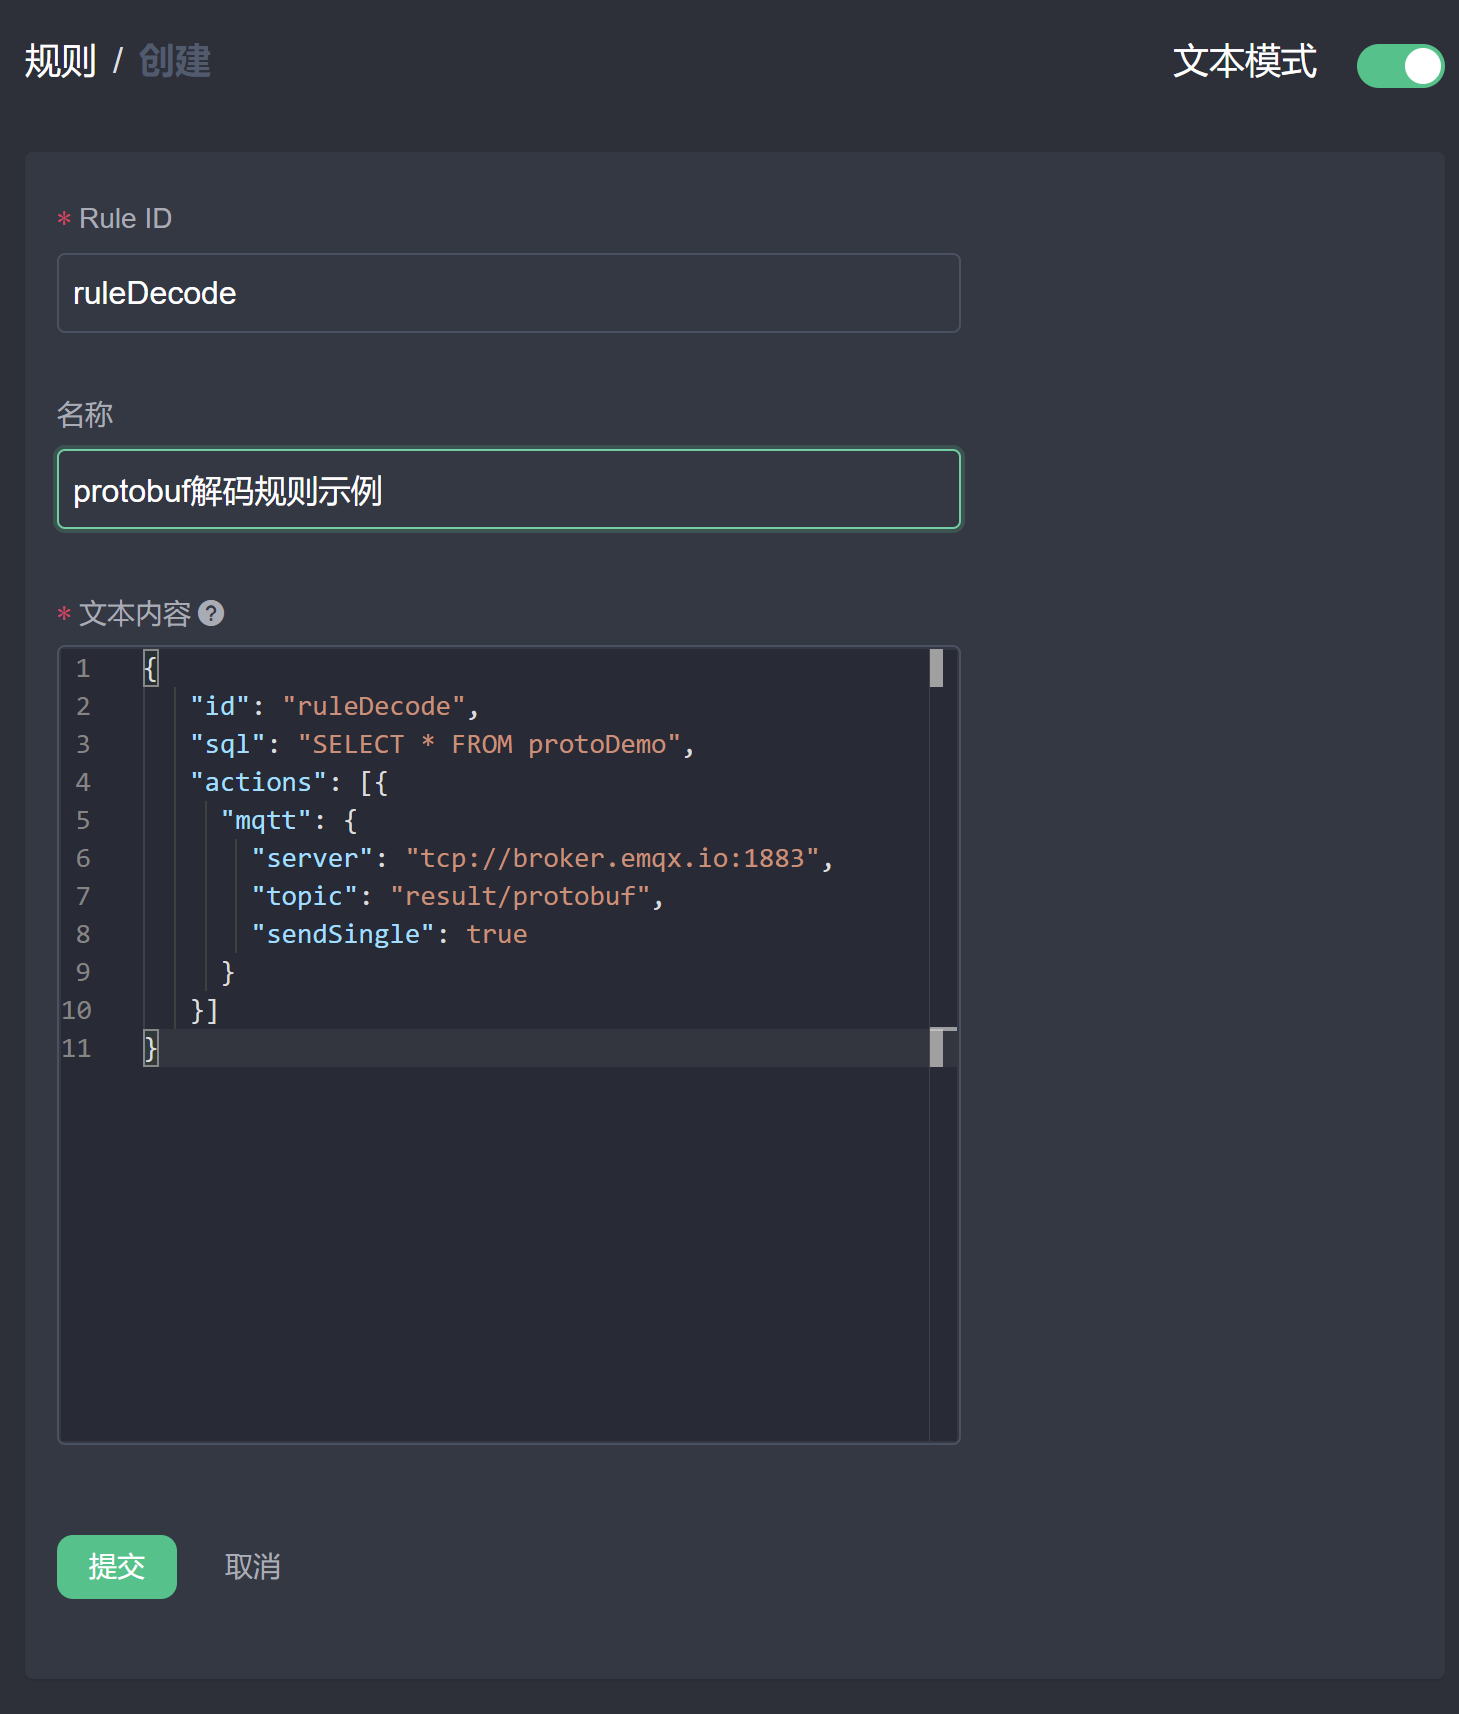Click the 创建 breadcrumb item
Image resolution: width=1459 pixels, height=1714 pixels.
(x=175, y=62)
